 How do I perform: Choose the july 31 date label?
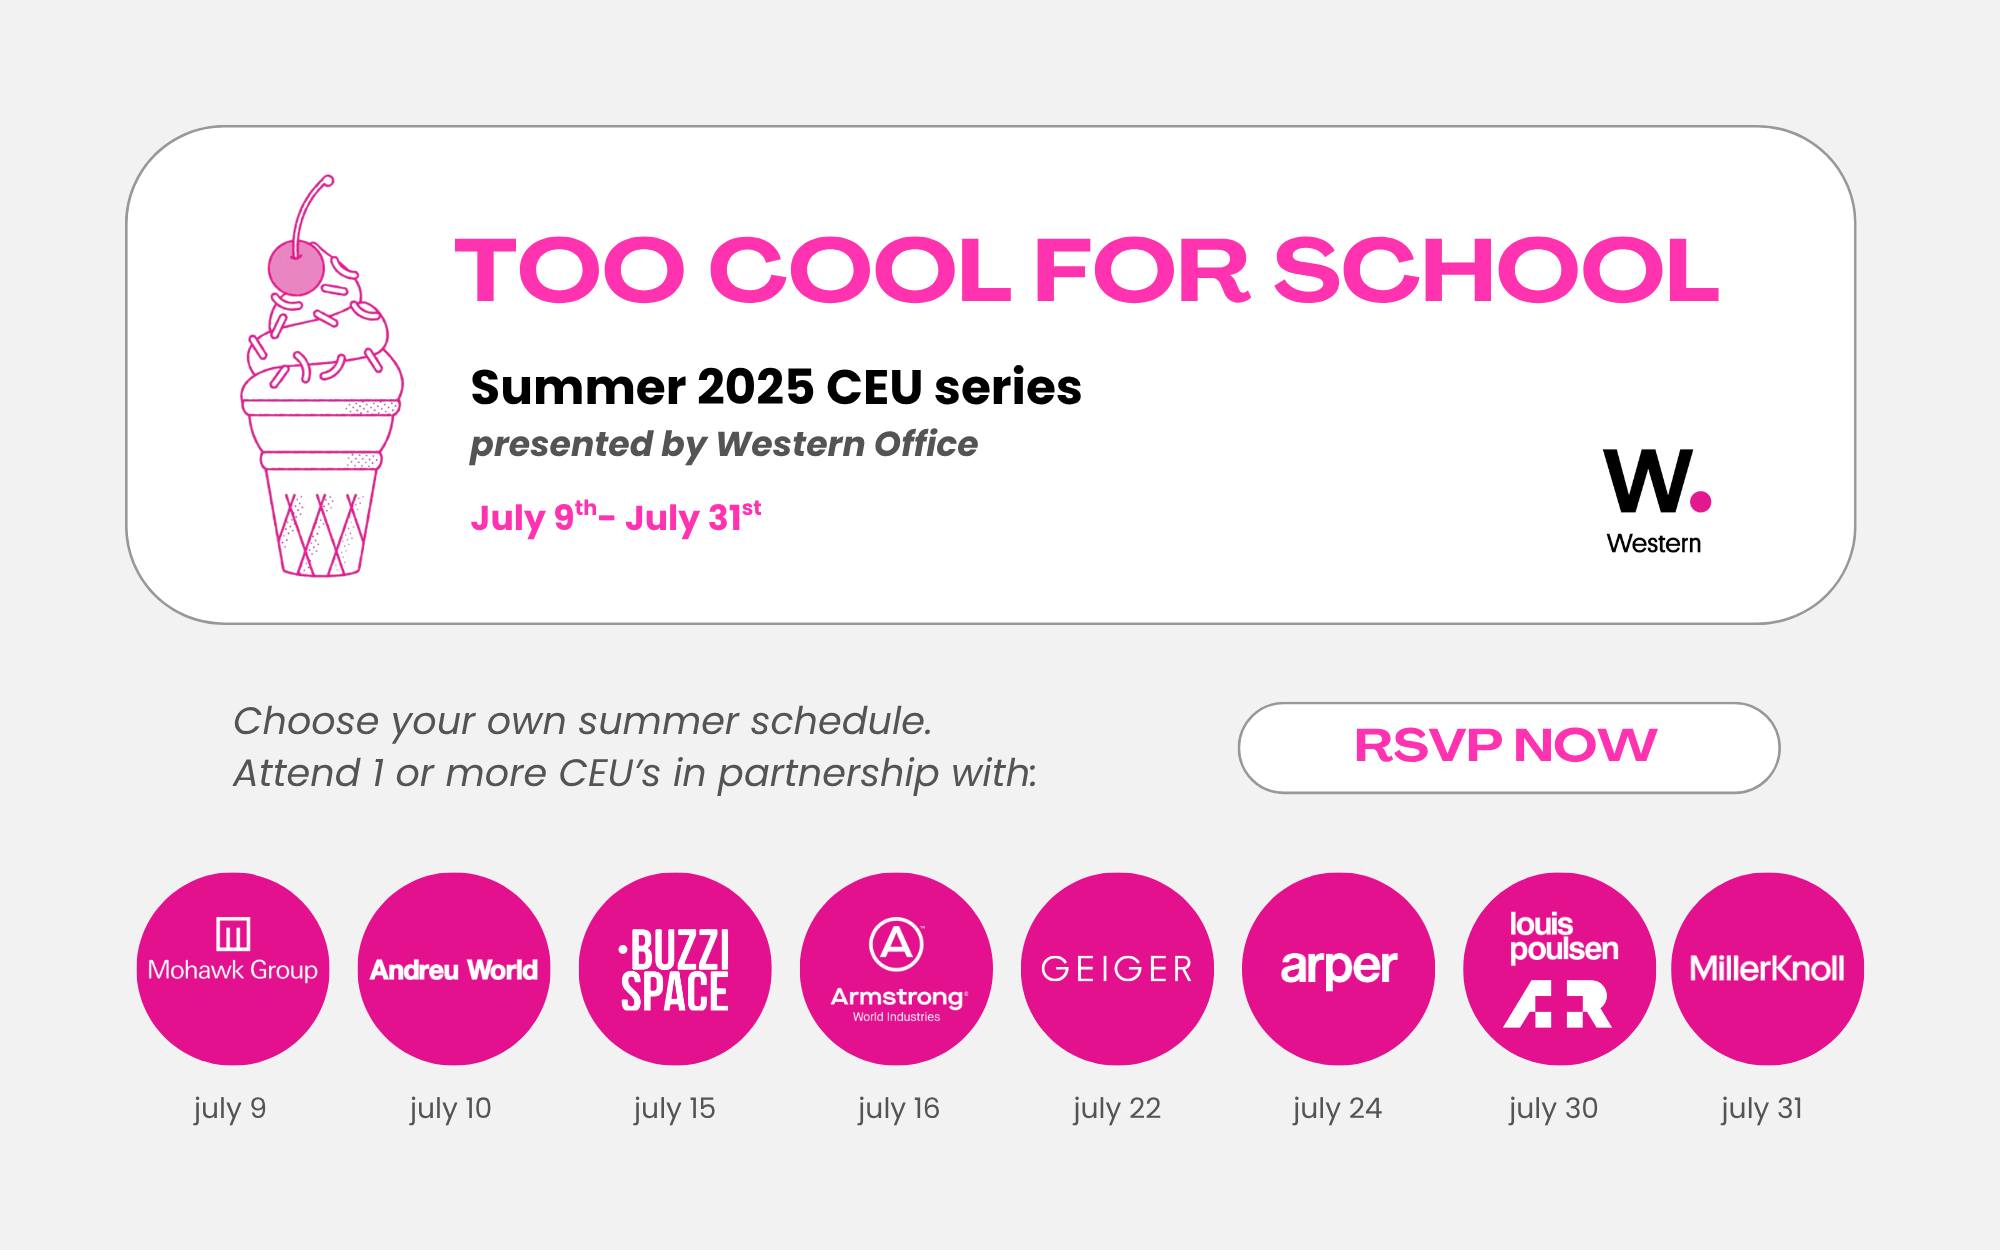tap(1762, 1109)
